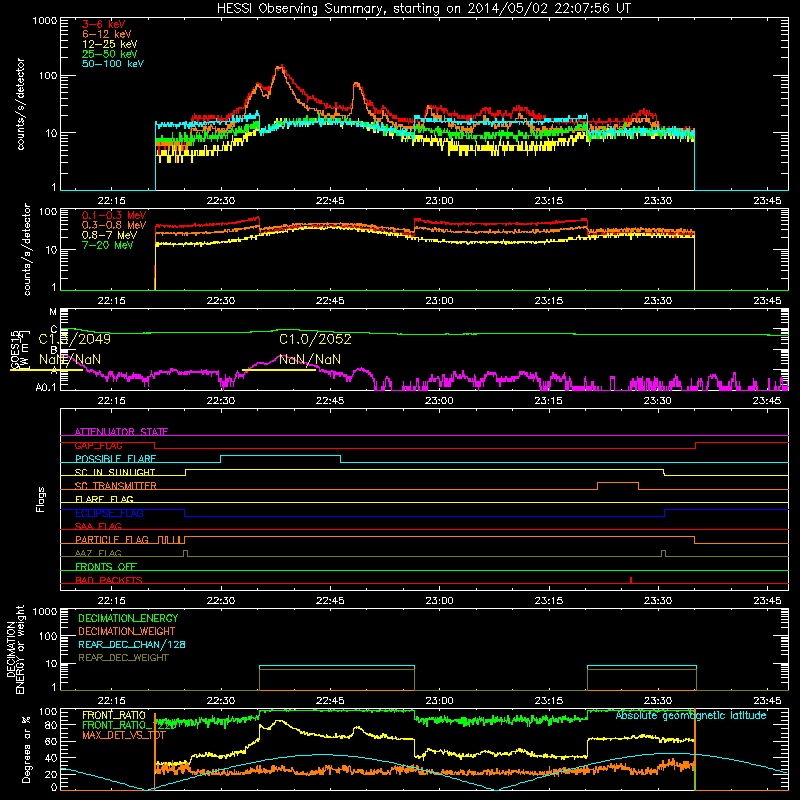Click the MAX_DET_VS_TOT legend label

tap(124, 735)
